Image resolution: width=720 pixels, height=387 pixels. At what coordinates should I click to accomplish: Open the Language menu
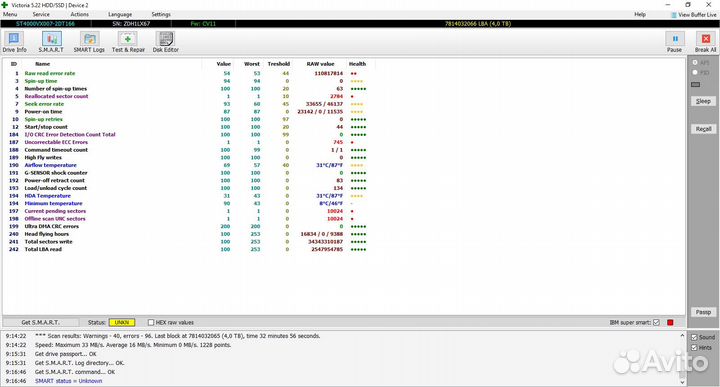[120, 14]
